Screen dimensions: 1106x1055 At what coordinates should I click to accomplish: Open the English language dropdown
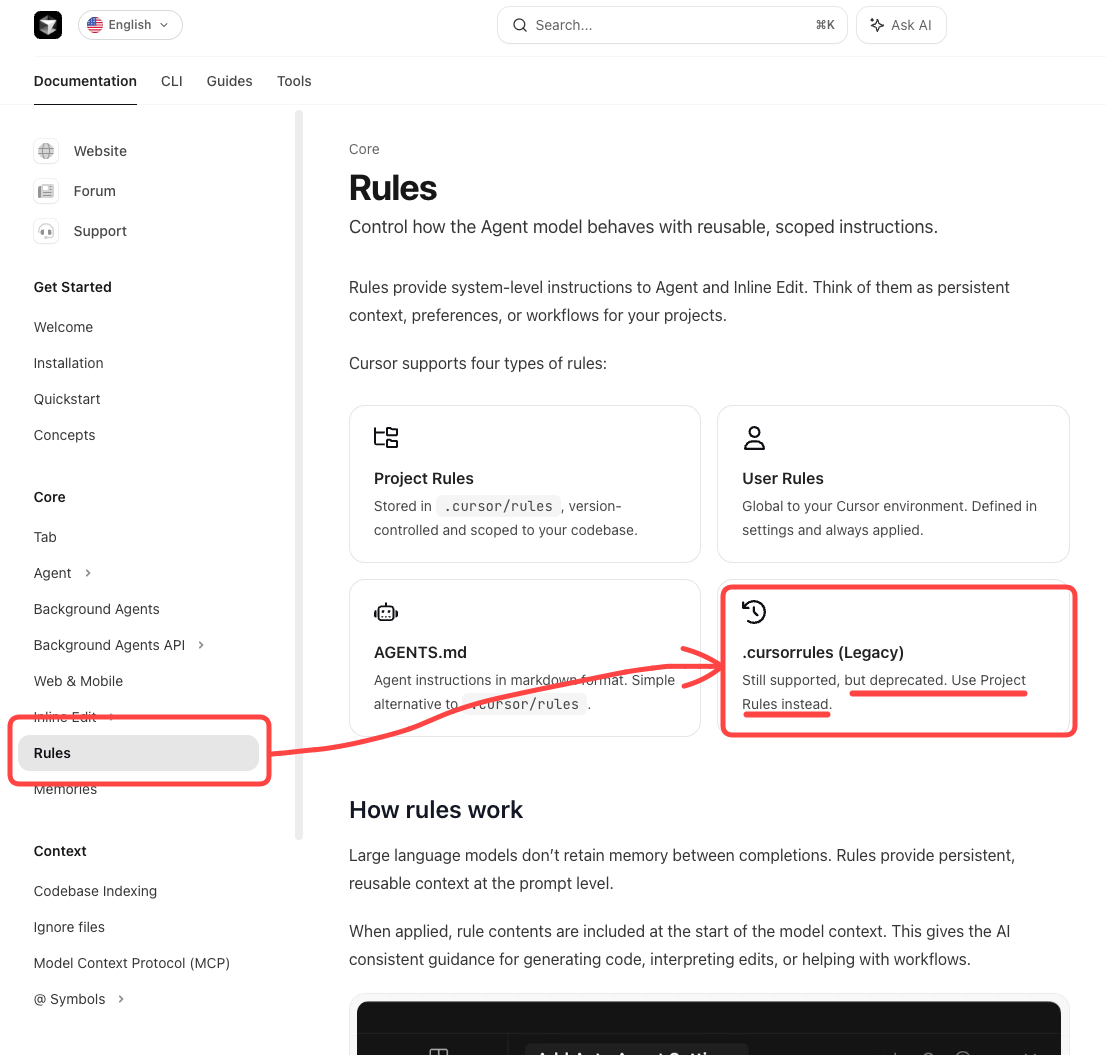130,25
